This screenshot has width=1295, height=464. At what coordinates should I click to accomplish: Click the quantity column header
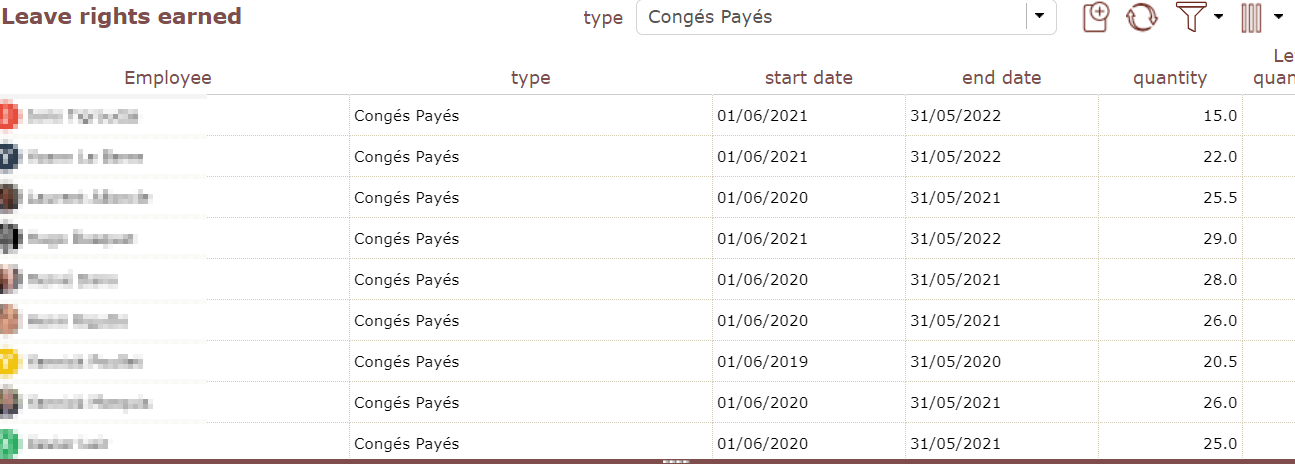pos(1169,78)
